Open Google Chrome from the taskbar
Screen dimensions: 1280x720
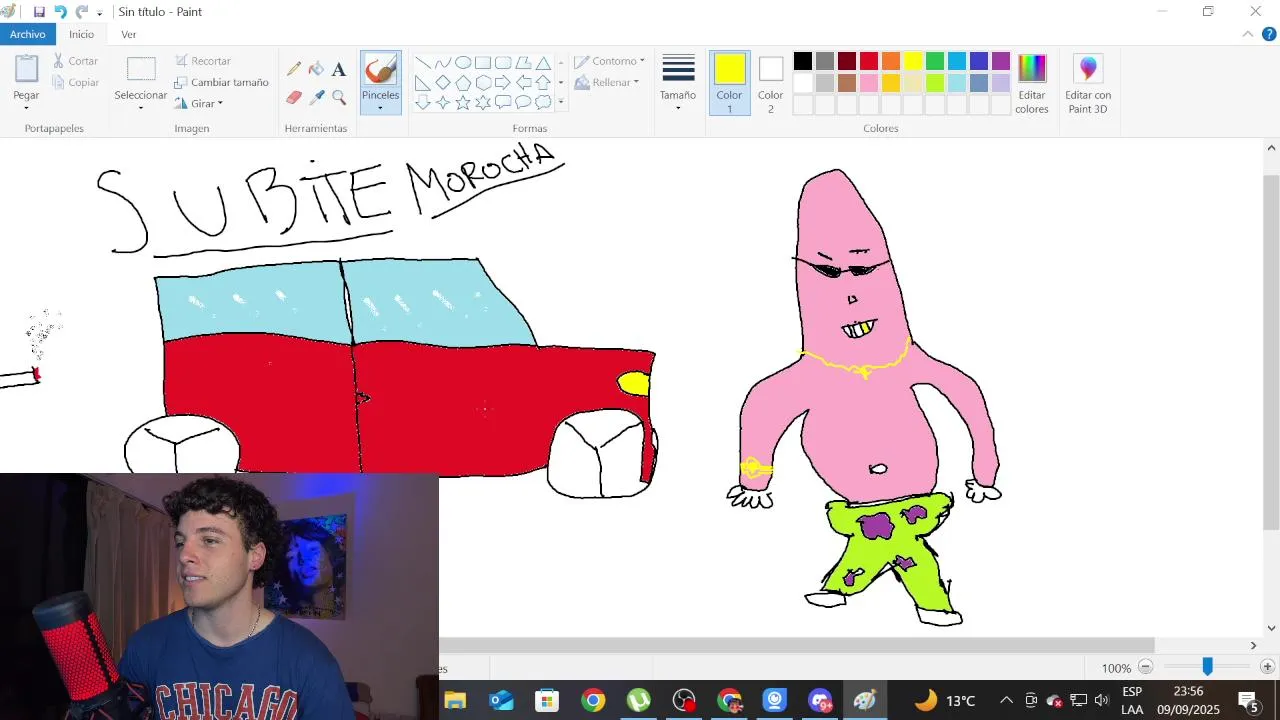click(593, 700)
